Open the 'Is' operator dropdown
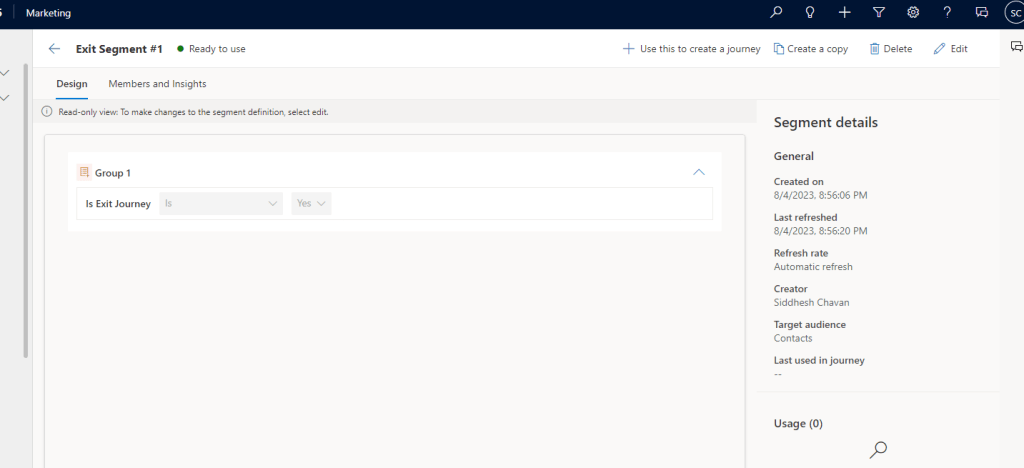The image size is (1024, 468). click(221, 203)
